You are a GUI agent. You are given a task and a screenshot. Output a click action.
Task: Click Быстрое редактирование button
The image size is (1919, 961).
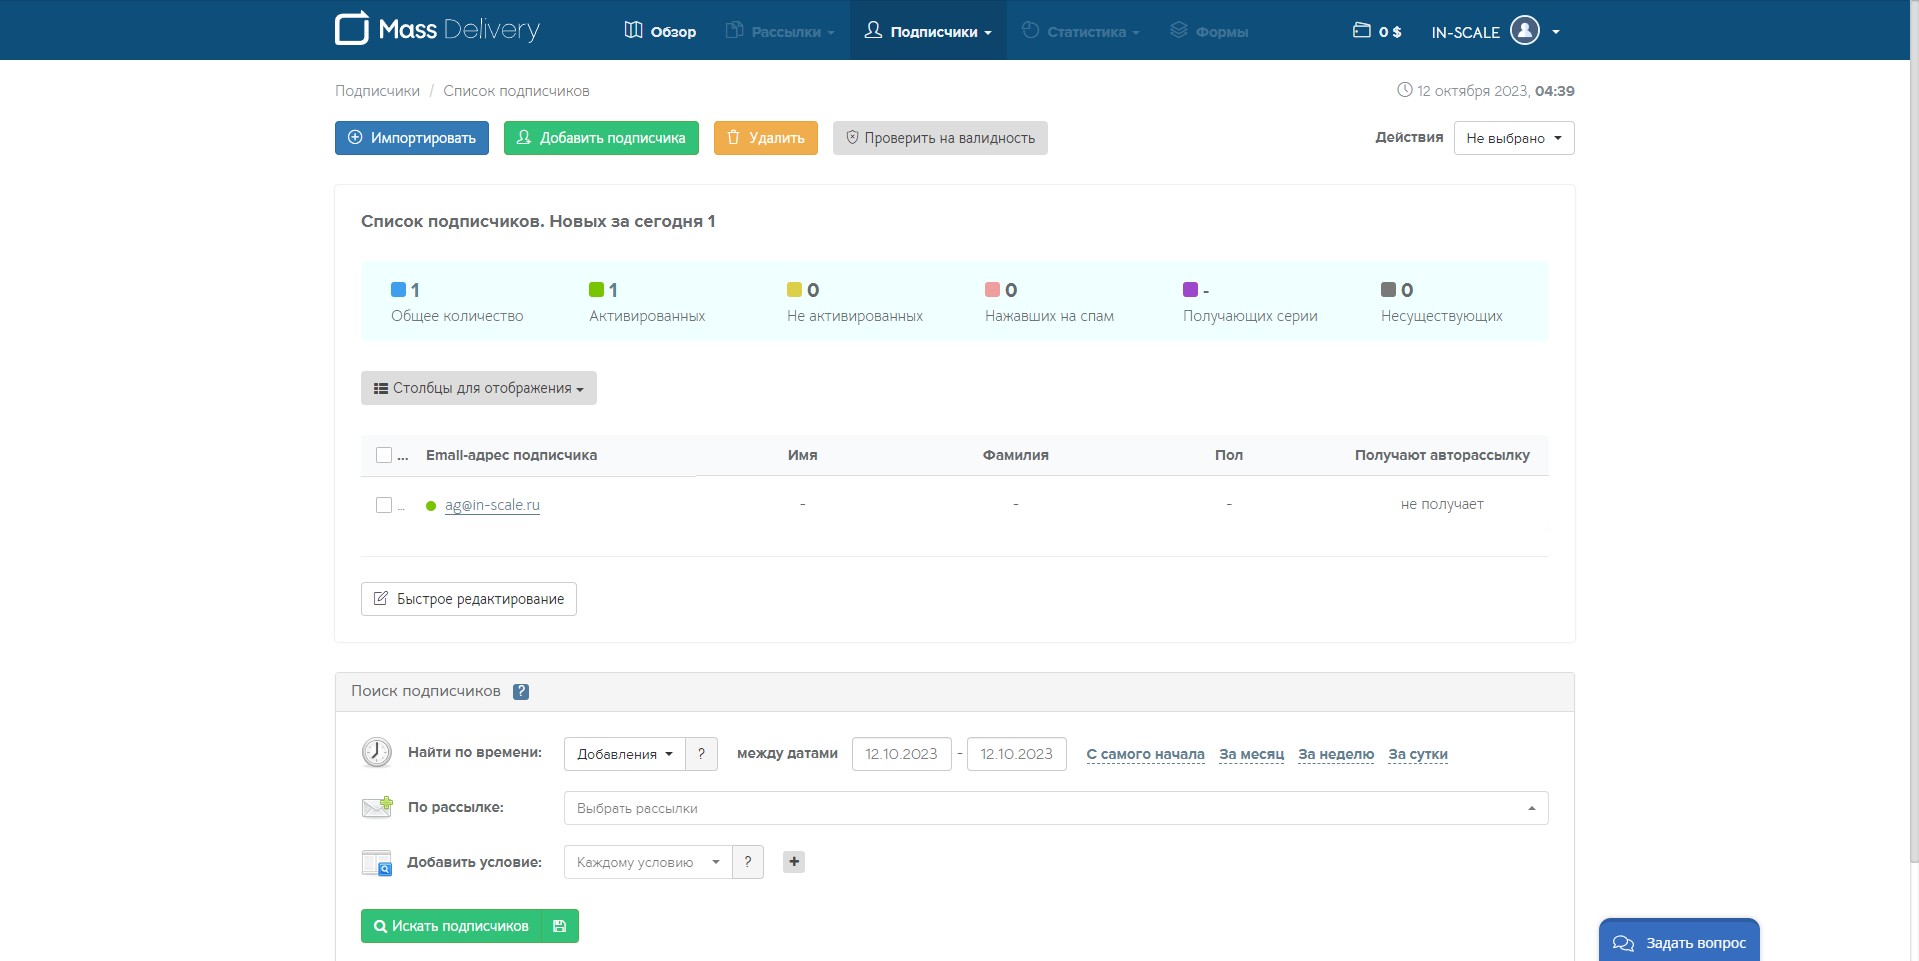point(469,599)
